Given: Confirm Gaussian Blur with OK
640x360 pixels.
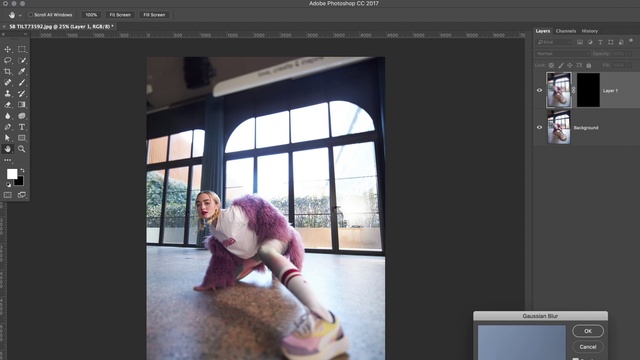Looking at the screenshot, I should coord(588,331).
